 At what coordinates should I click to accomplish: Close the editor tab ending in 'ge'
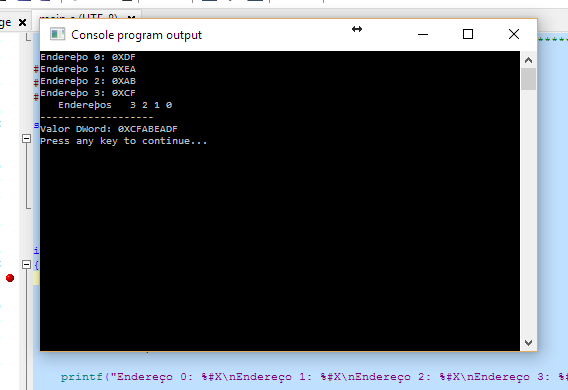tap(22, 22)
